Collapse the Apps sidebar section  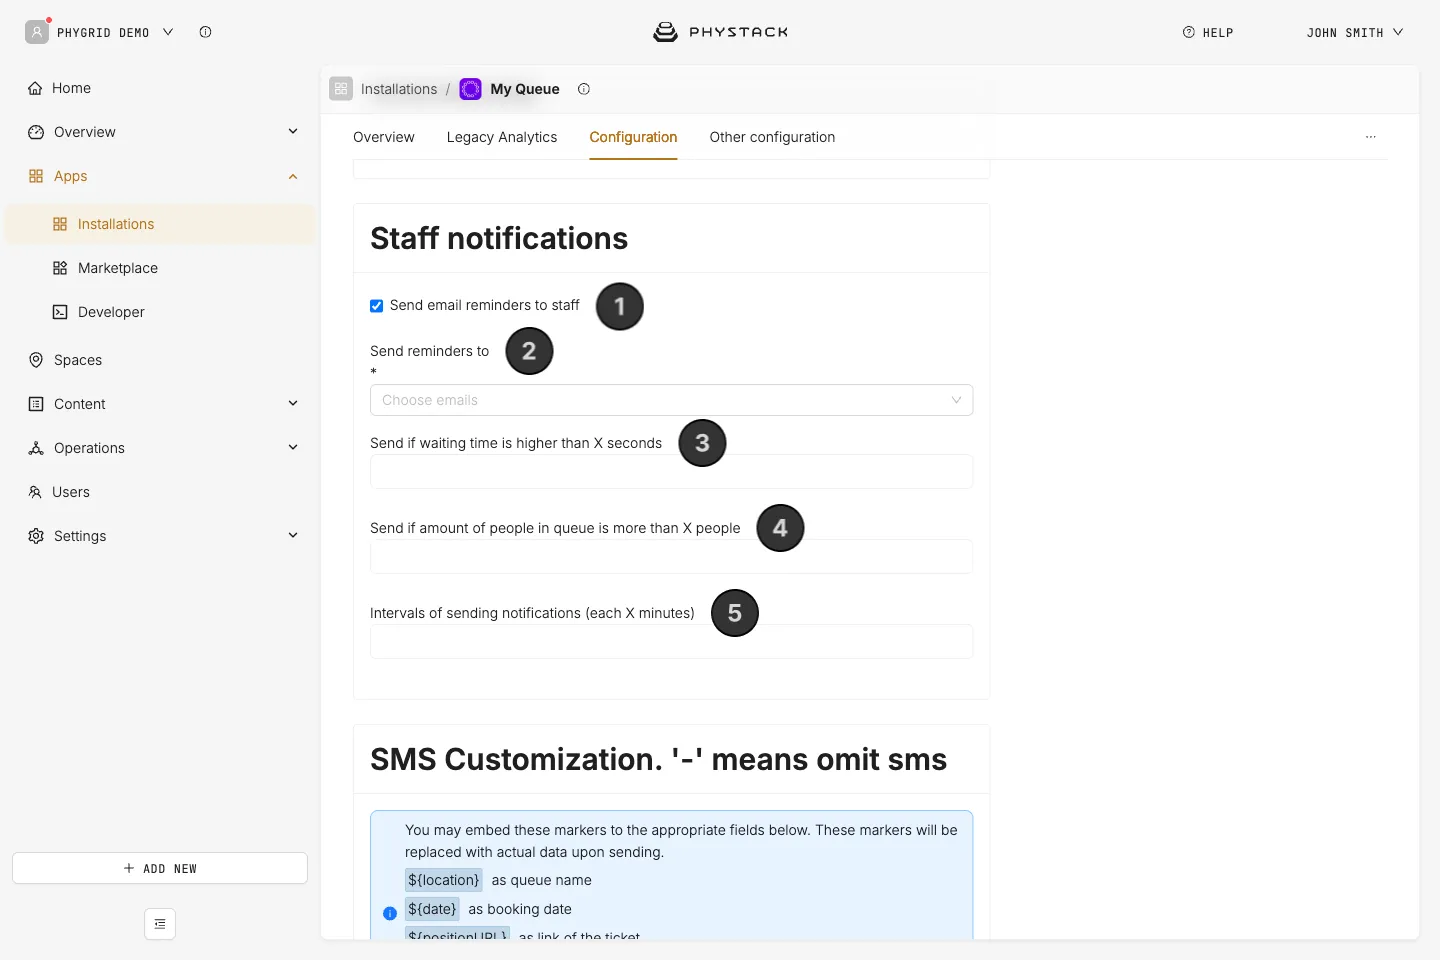(x=293, y=176)
